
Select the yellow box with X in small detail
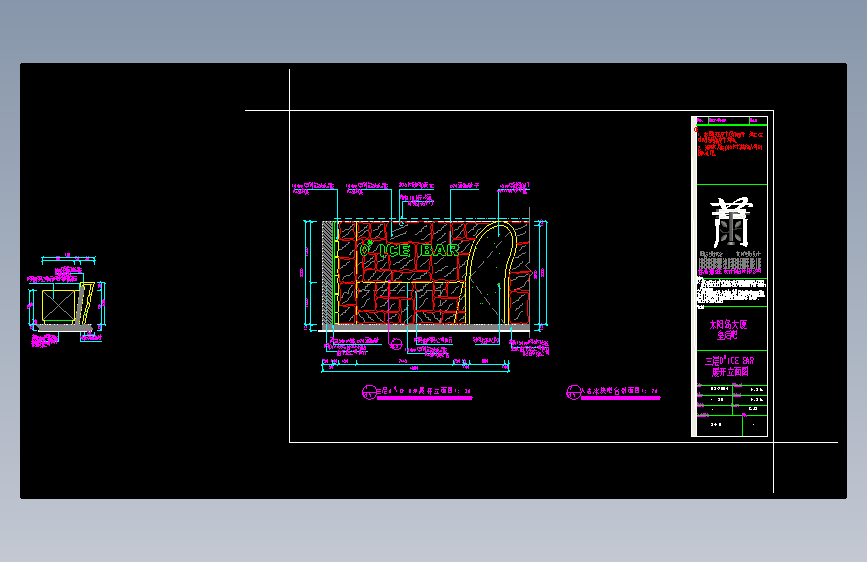(59, 305)
